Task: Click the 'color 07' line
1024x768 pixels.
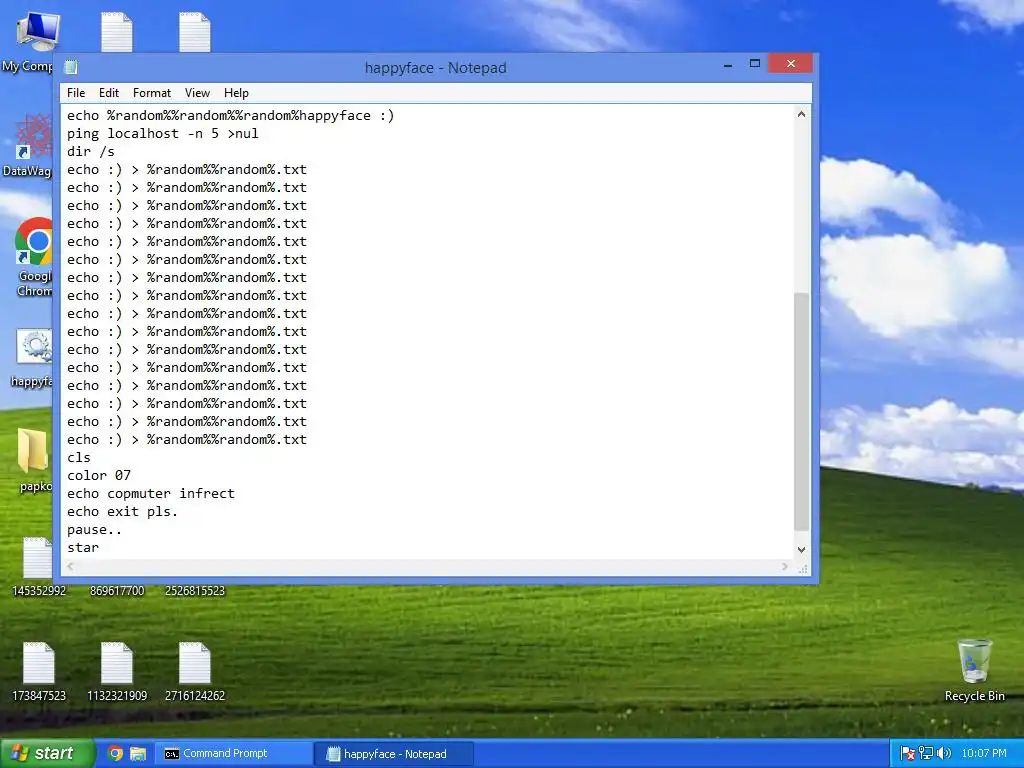Action: (x=99, y=475)
